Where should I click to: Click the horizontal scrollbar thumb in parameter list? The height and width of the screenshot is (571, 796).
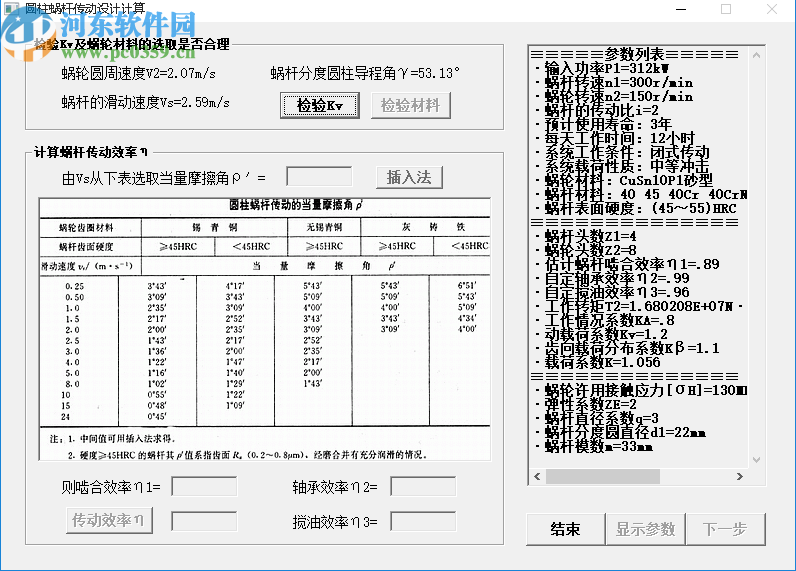603,477
